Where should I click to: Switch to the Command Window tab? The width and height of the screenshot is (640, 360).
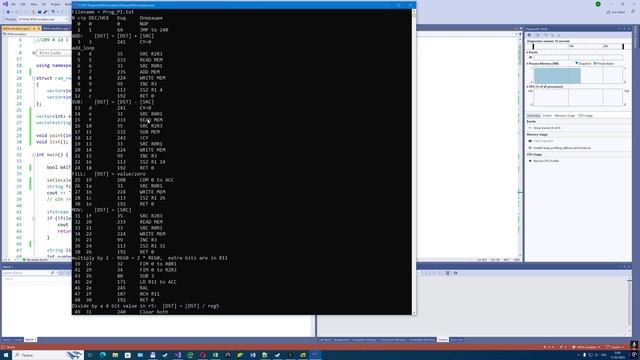coord(393,340)
